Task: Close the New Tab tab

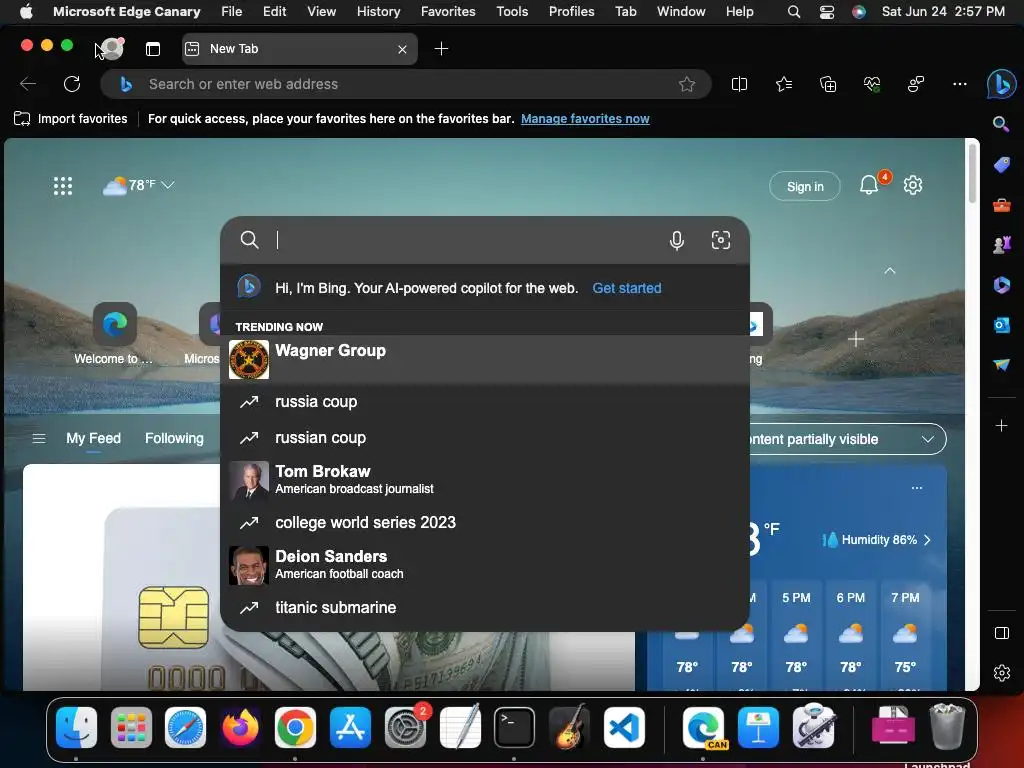Action: [402, 49]
